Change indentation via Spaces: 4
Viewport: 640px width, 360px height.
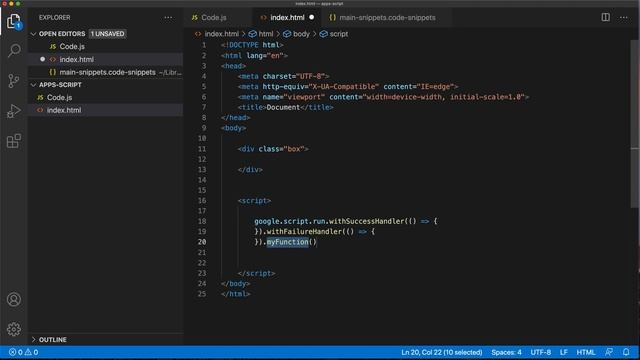click(506, 352)
